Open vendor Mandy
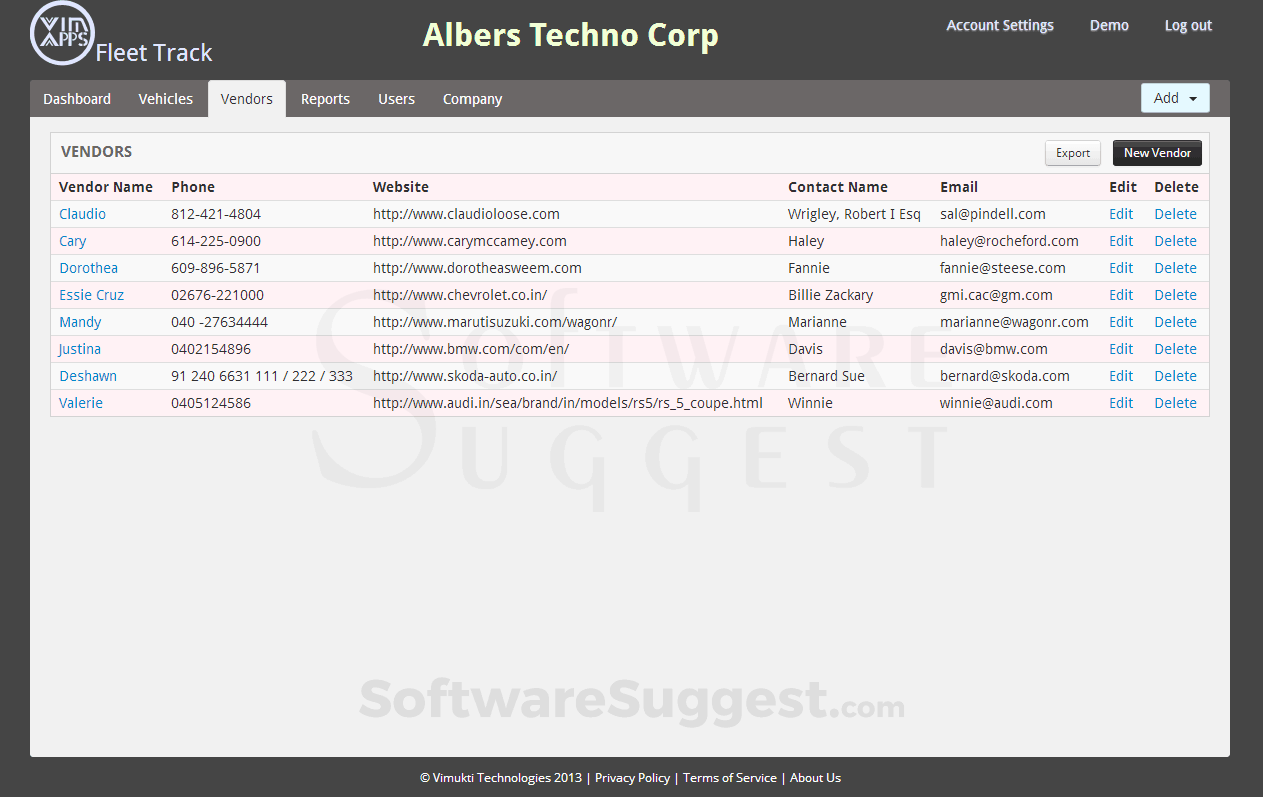This screenshot has width=1263, height=797. click(x=80, y=322)
